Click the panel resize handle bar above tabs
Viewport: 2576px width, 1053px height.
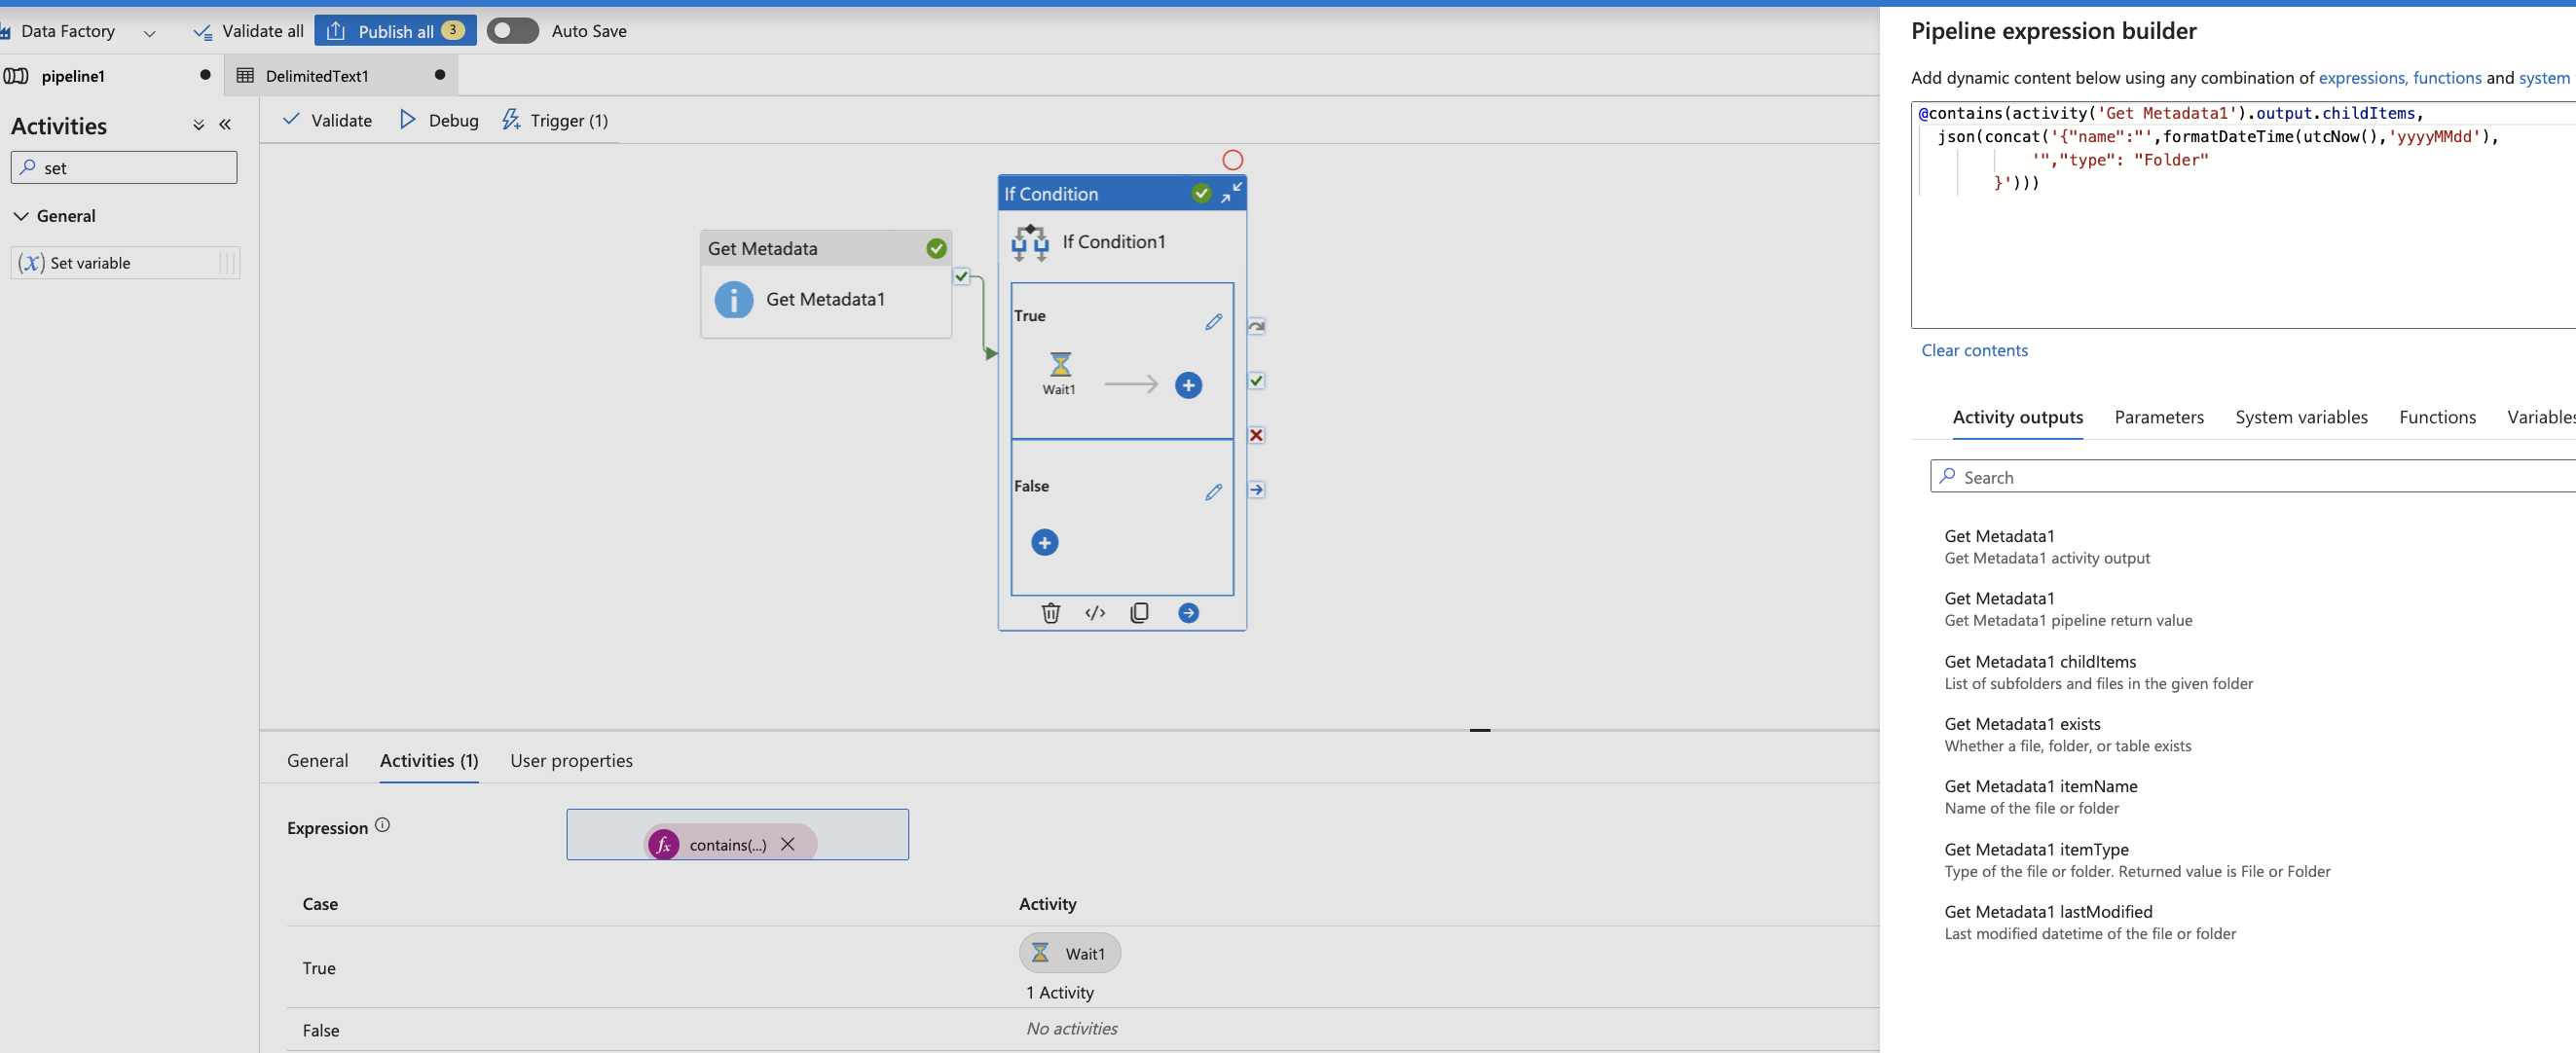point(1480,730)
